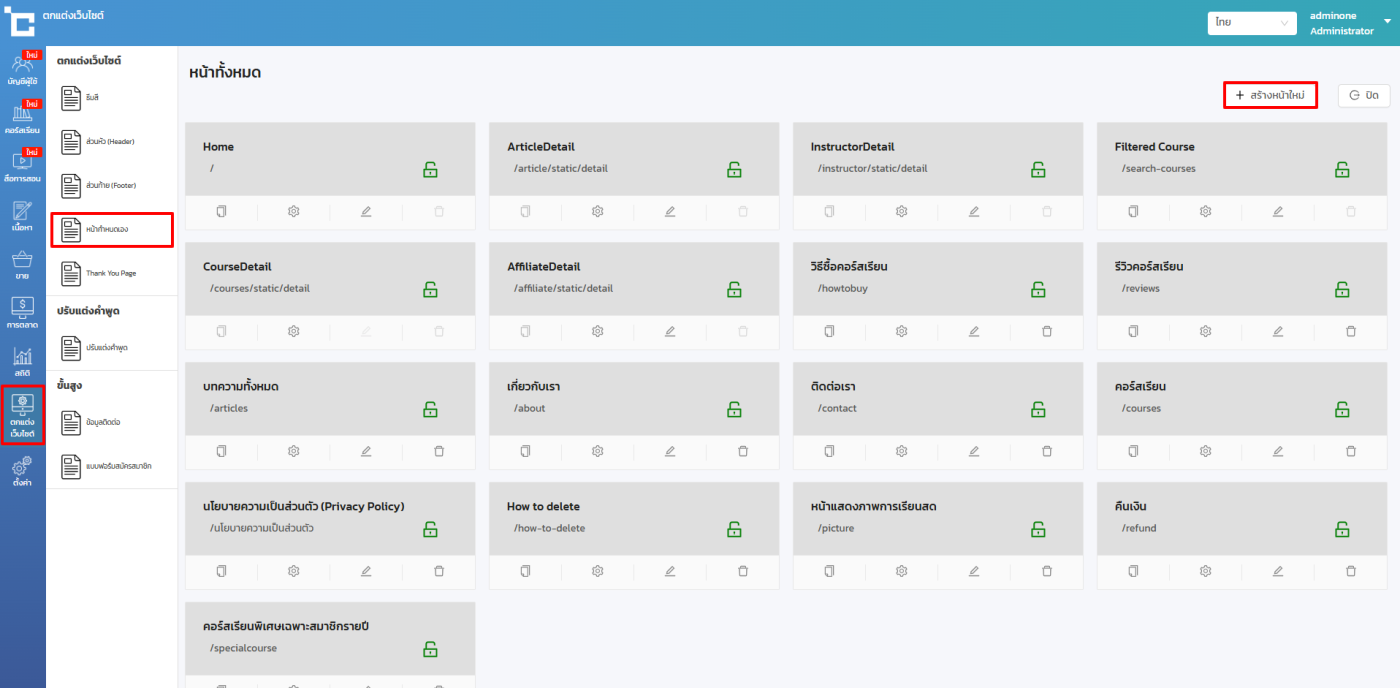1400x688 pixels.
Task: Delete the รีวิวคอร์สเรียน page using trash icon
Action: [1350, 331]
